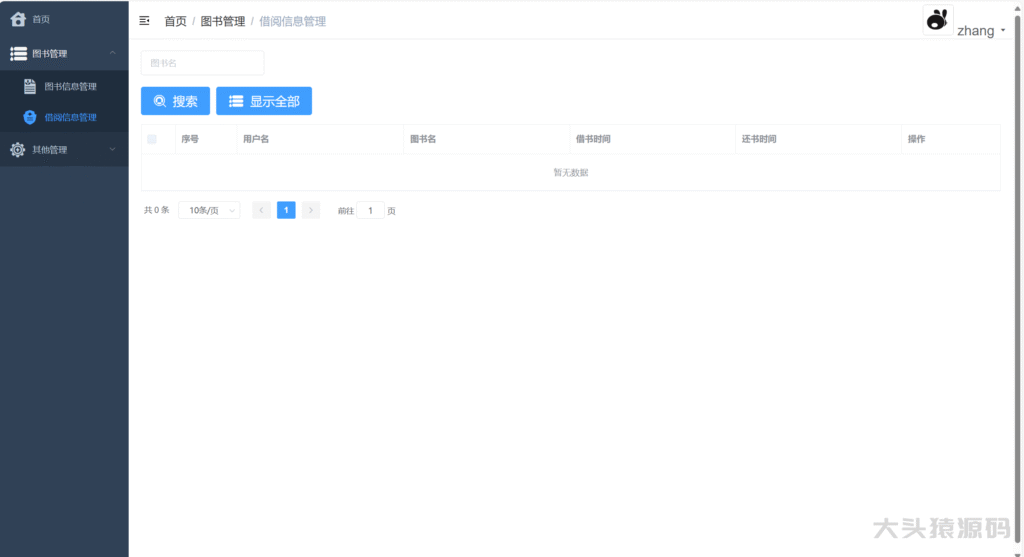Image resolution: width=1024 pixels, height=557 pixels.
Task: Expand the 其他管理 menu
Action: 64,150
